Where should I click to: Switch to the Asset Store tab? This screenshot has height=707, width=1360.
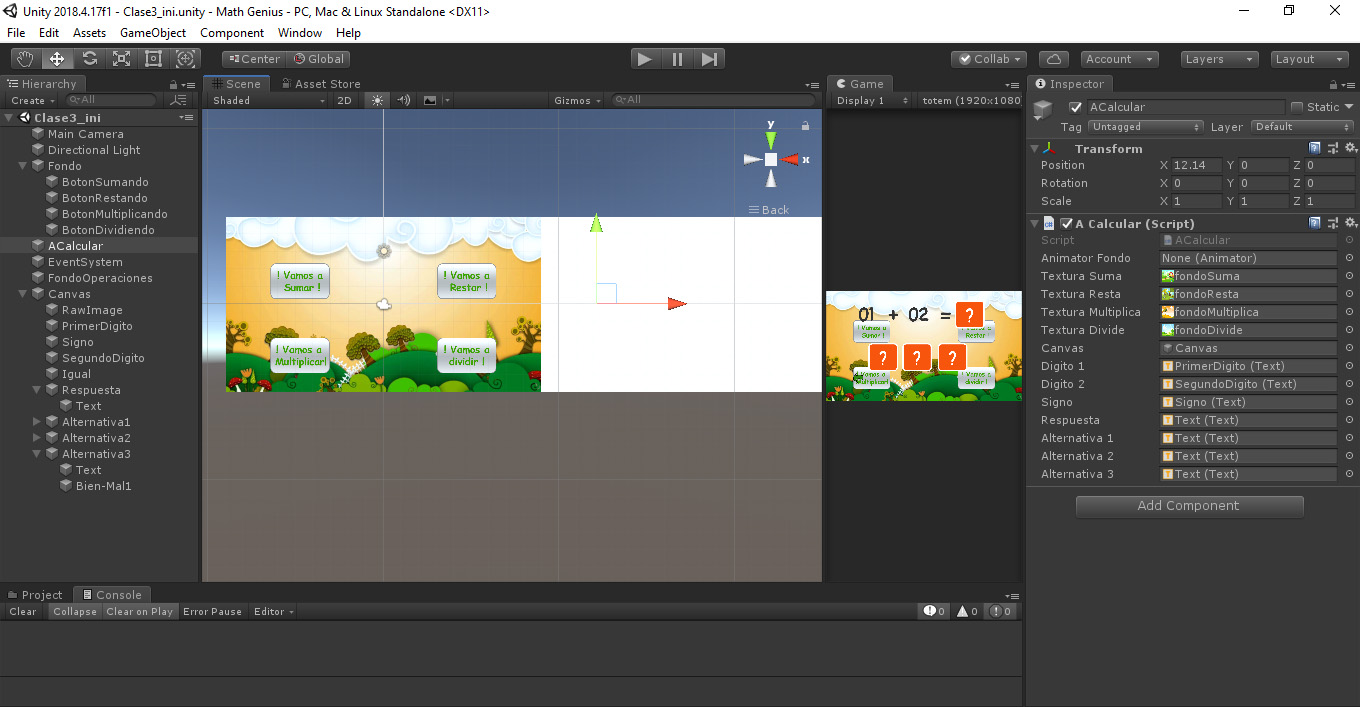click(x=321, y=84)
